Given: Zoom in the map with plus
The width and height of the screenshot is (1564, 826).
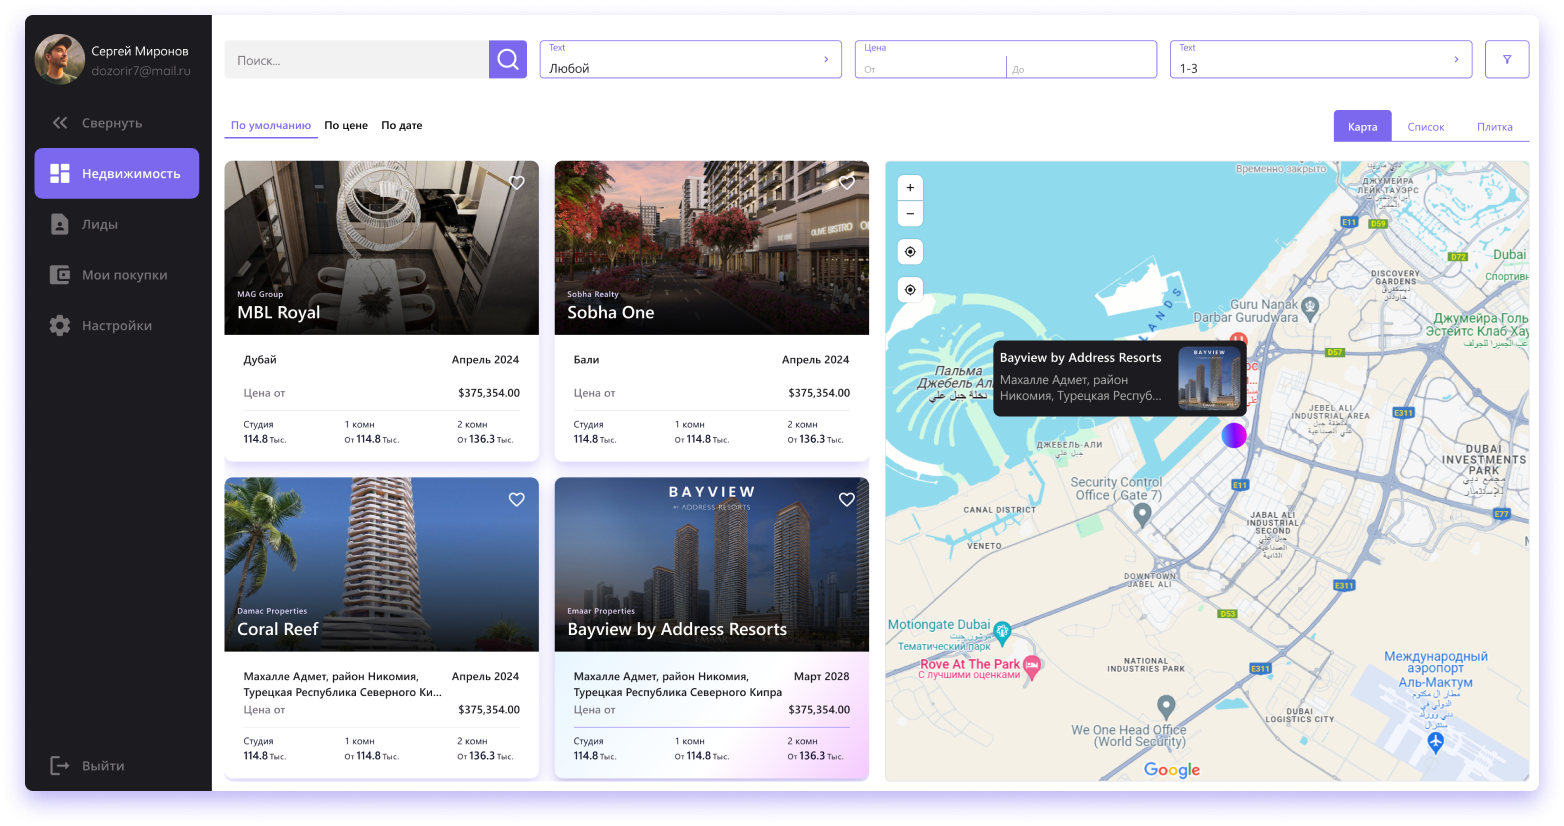Looking at the screenshot, I should click(x=910, y=187).
